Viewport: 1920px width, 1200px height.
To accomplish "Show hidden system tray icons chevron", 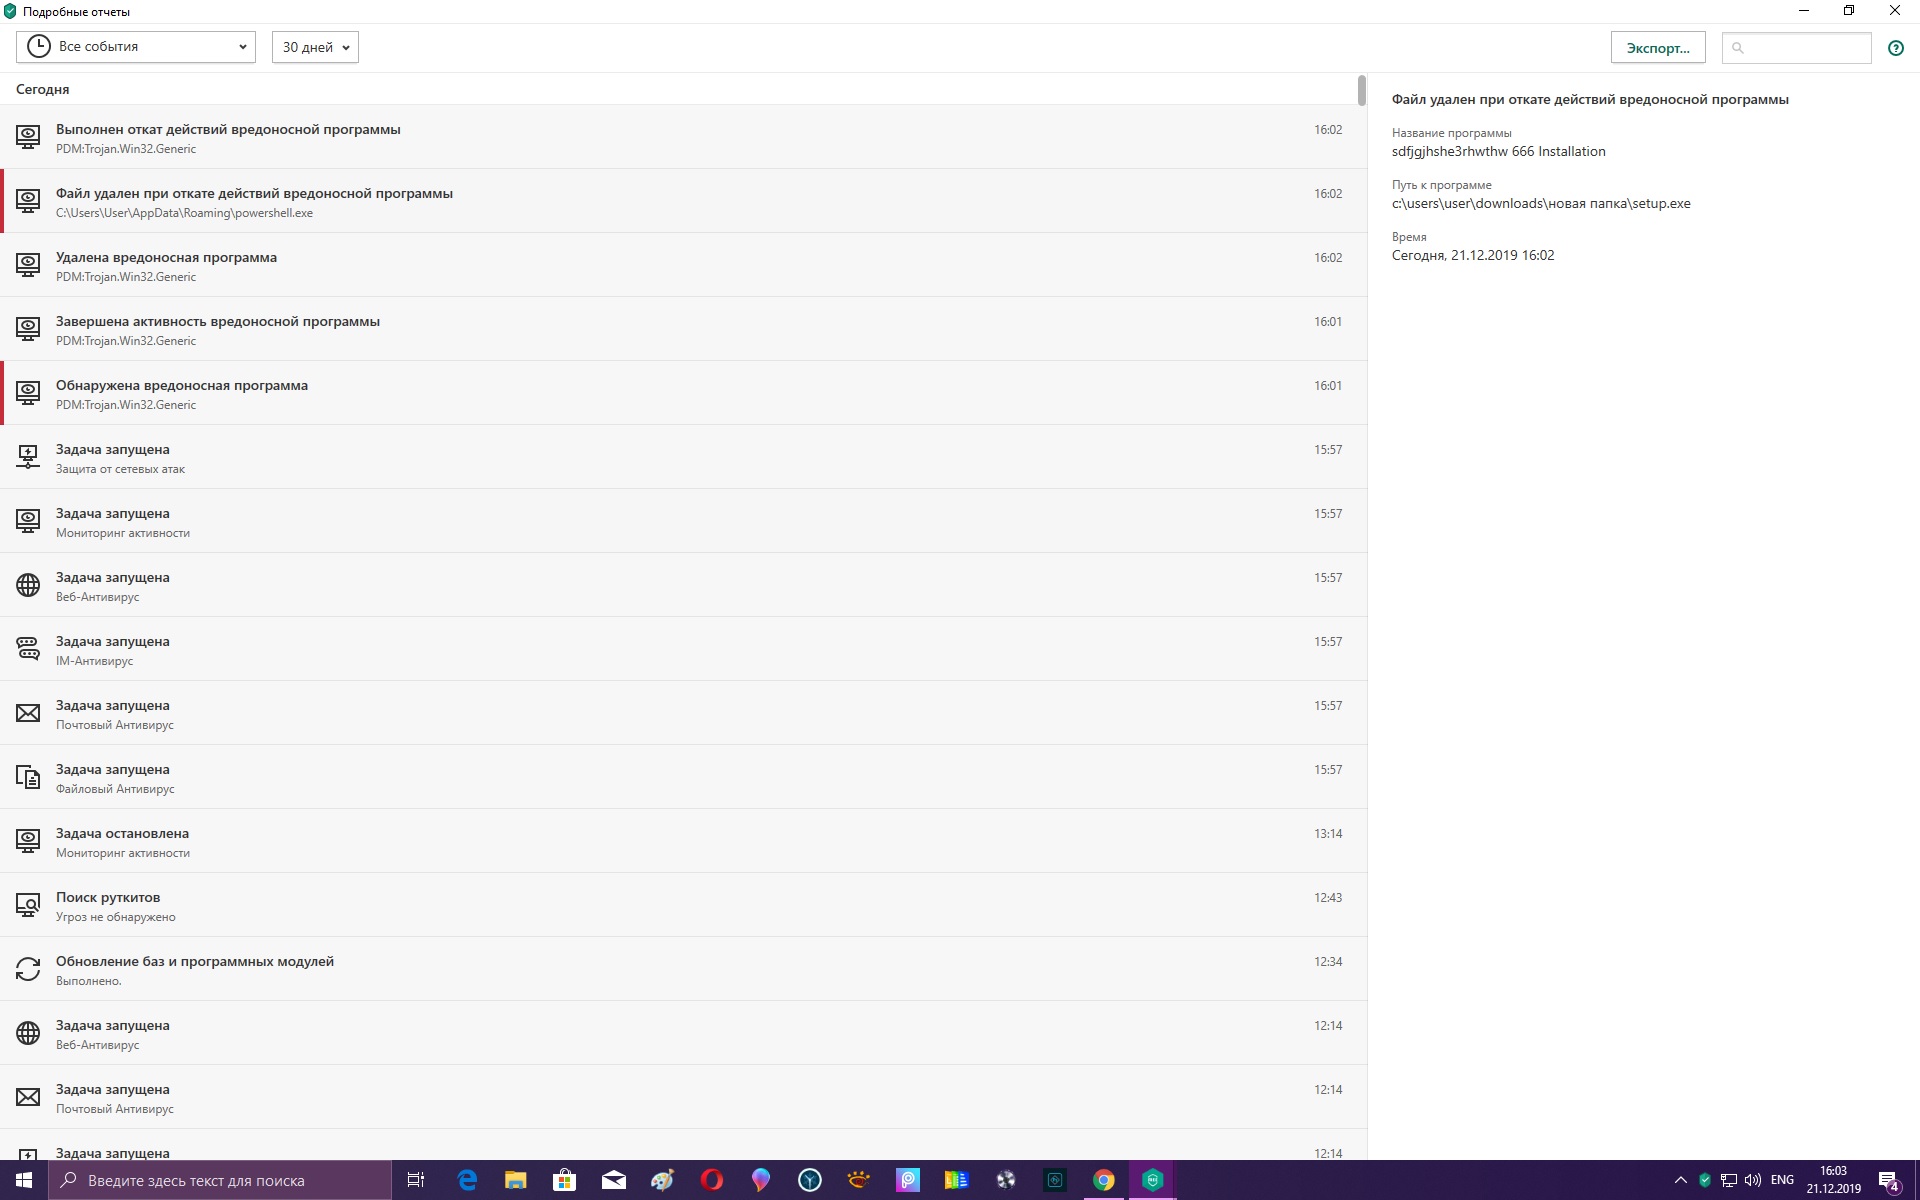I will (1680, 1181).
